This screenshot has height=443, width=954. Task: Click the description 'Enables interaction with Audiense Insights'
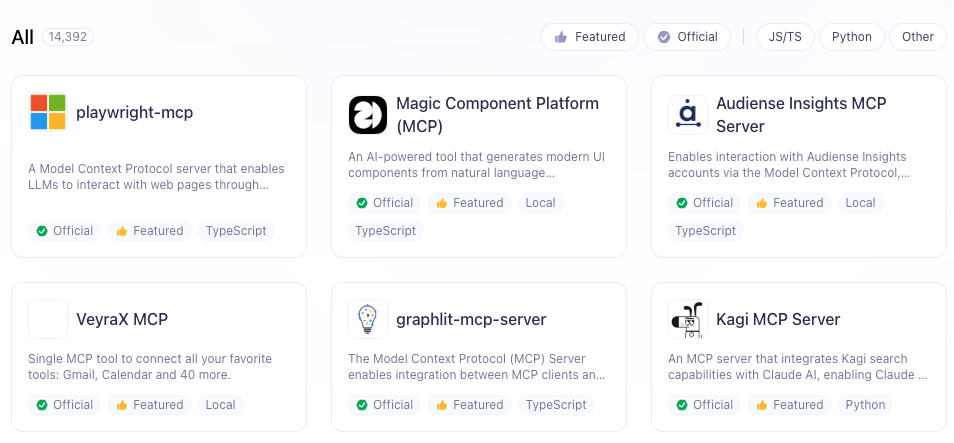[x=789, y=165]
